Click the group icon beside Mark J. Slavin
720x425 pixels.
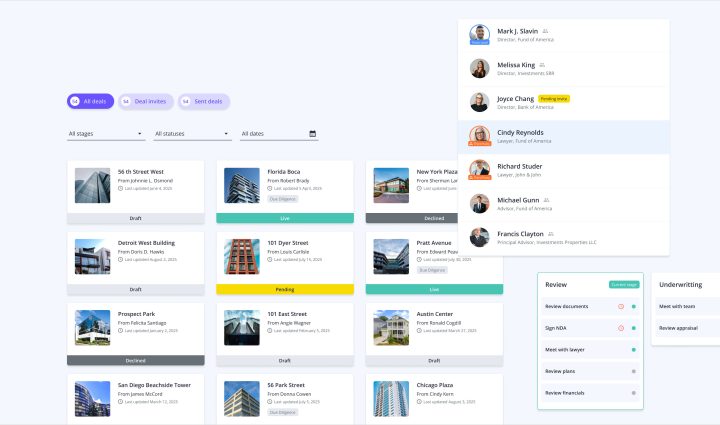pos(545,31)
